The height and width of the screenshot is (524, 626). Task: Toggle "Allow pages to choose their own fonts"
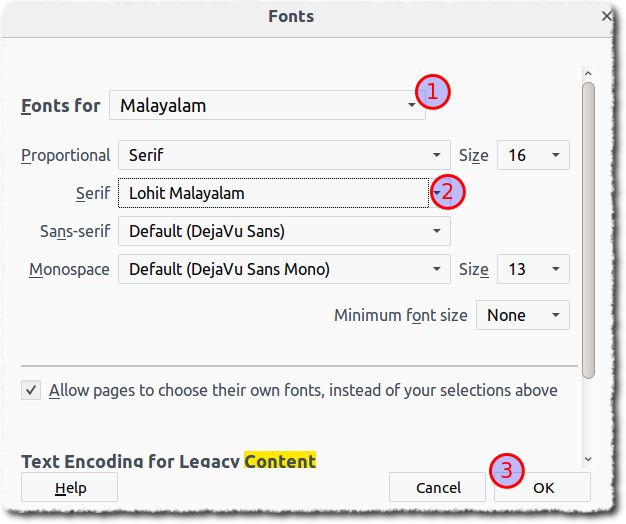(x=31, y=390)
